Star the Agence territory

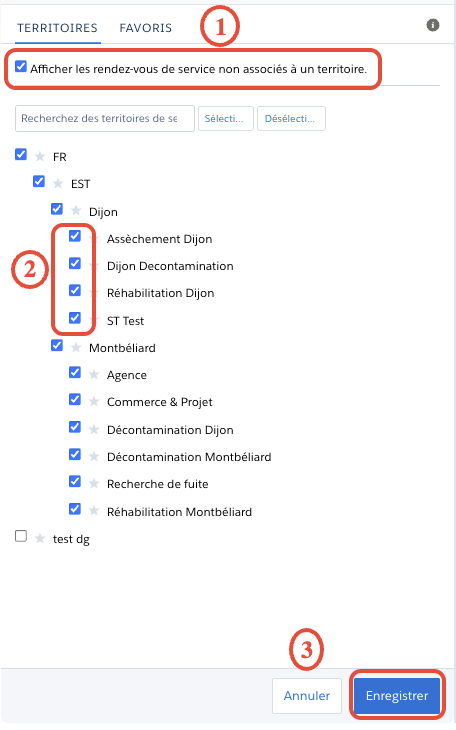pos(94,374)
